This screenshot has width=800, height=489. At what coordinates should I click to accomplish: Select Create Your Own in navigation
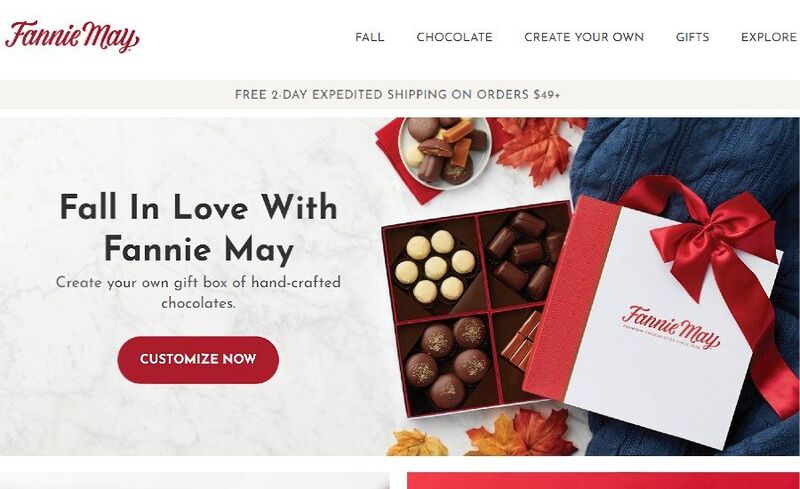(584, 37)
